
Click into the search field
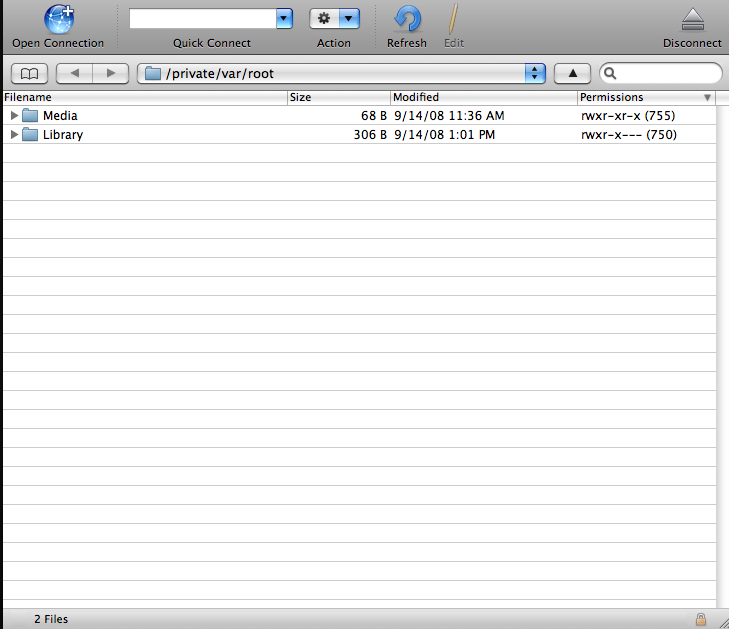661,73
